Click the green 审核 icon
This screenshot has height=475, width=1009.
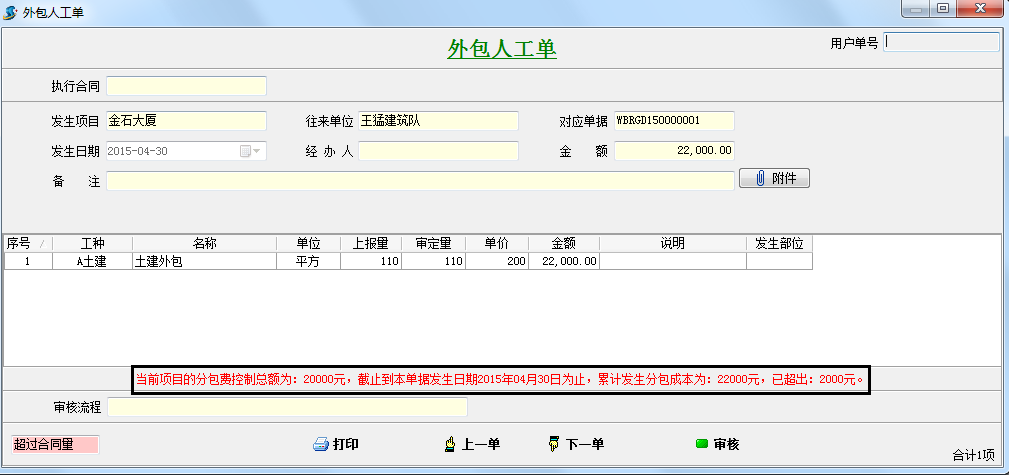click(701, 445)
